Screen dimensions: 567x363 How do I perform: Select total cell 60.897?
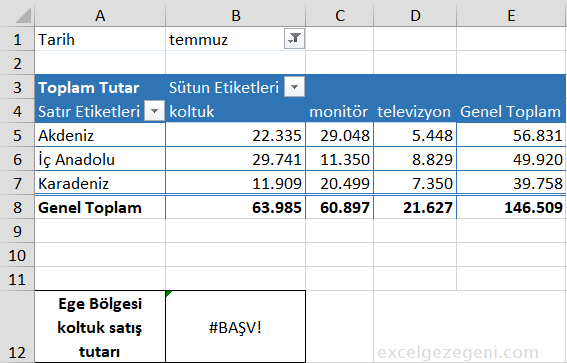(x=340, y=207)
